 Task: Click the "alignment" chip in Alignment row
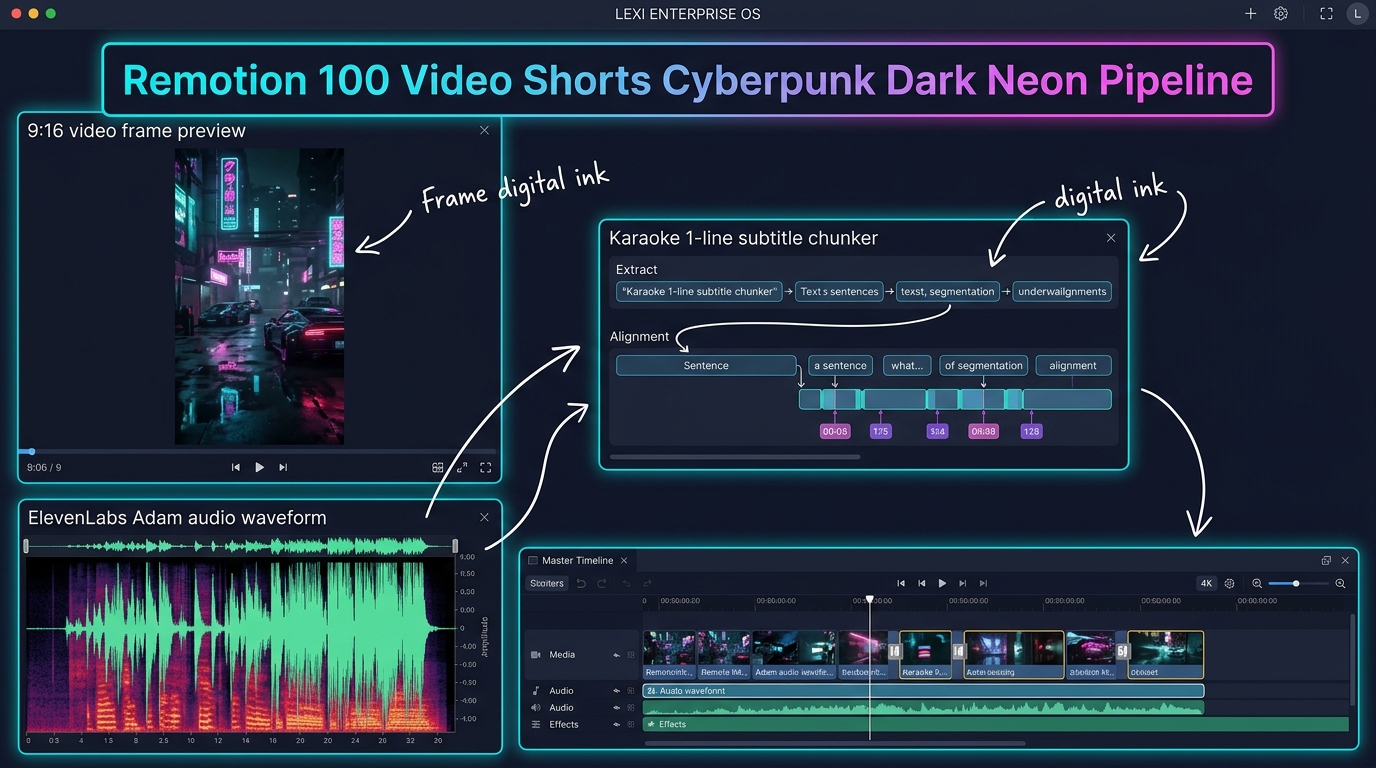click(1073, 366)
